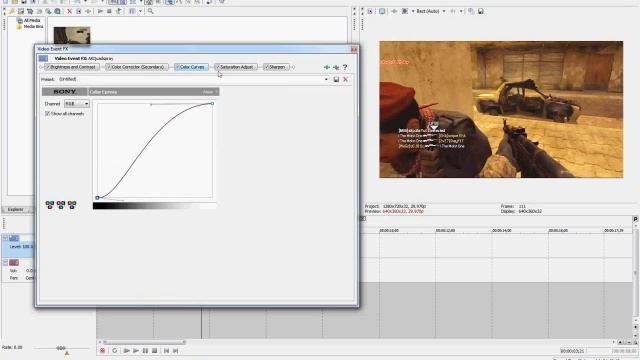
Task: Click the timeline horizontal scrollbar
Action: point(144,342)
